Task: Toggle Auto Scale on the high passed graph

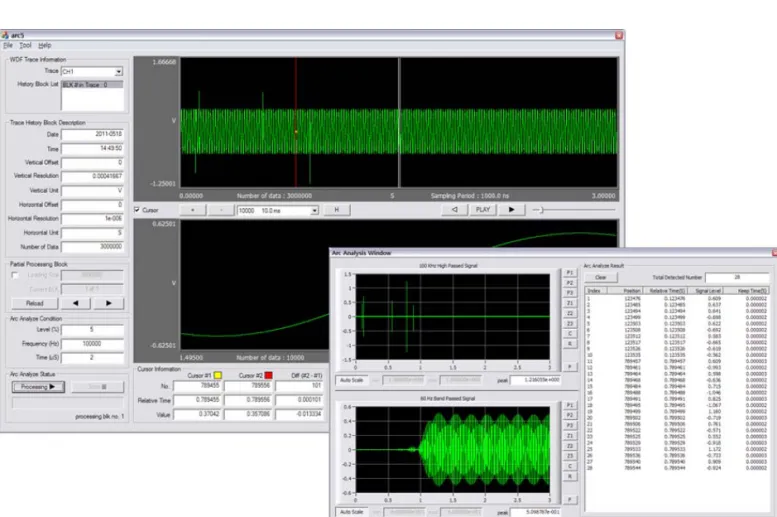Action: [x=351, y=380]
